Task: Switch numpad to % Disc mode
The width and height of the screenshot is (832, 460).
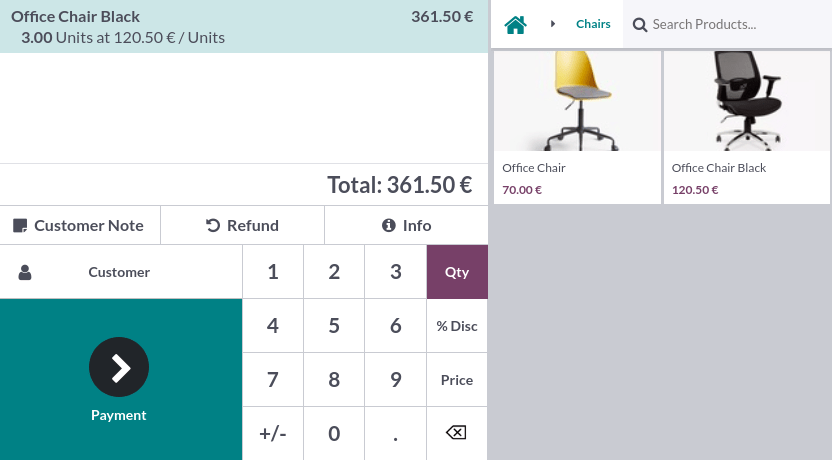Action: coord(457,326)
